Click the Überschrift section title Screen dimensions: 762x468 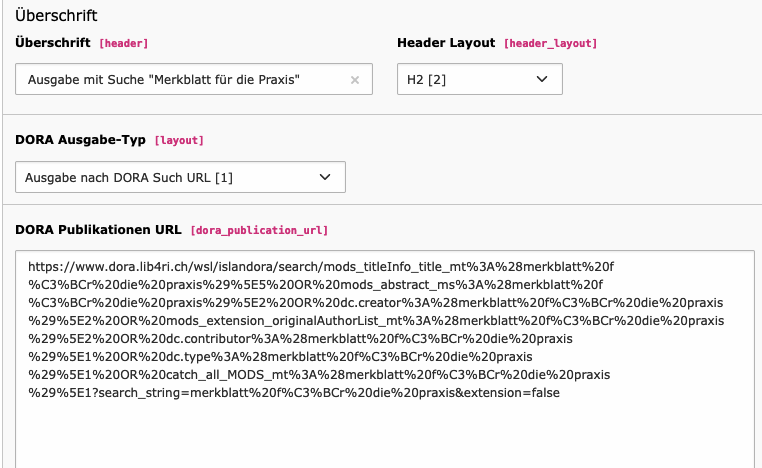click(x=56, y=16)
